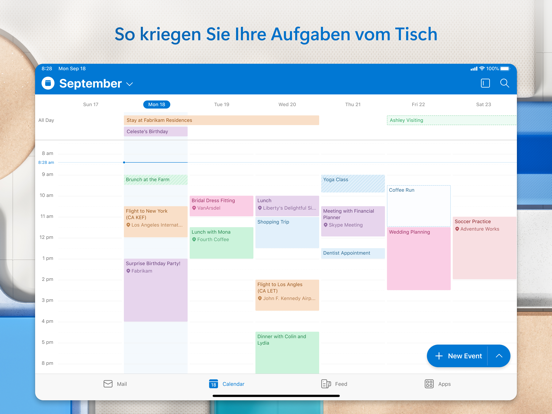Viewport: 552px width, 414px height.
Task: Select Sun 17 day header
Action: (x=90, y=104)
